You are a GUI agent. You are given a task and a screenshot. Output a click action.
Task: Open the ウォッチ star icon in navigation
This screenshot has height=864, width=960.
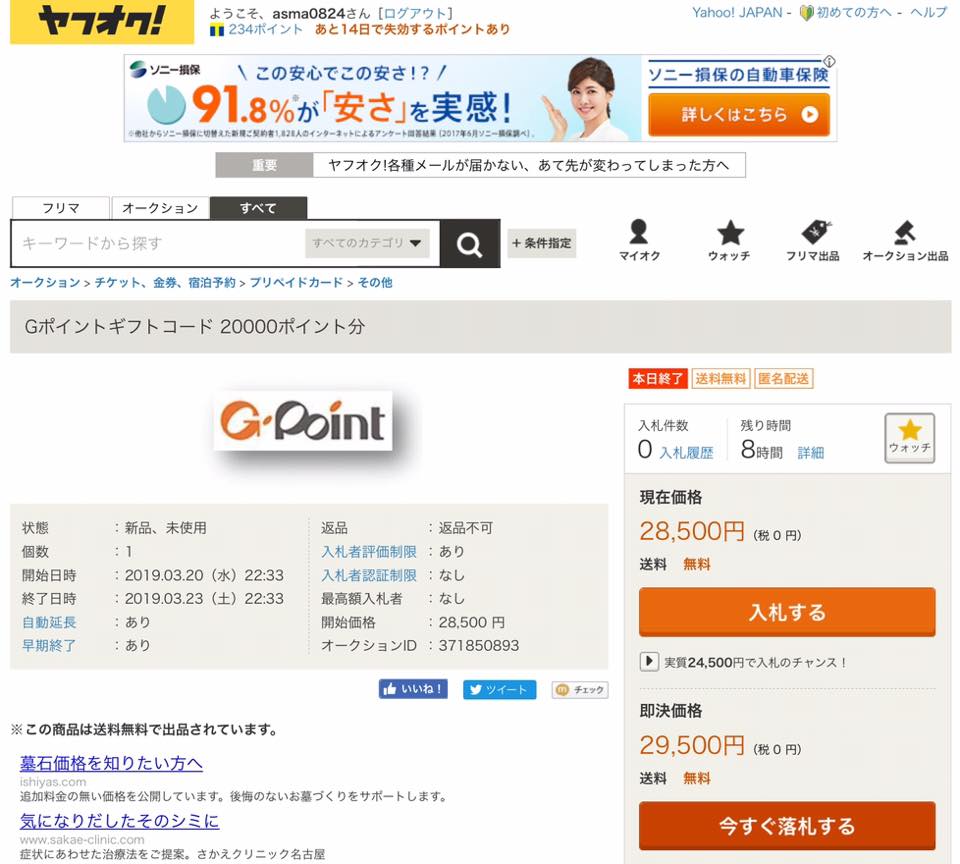coord(729,241)
